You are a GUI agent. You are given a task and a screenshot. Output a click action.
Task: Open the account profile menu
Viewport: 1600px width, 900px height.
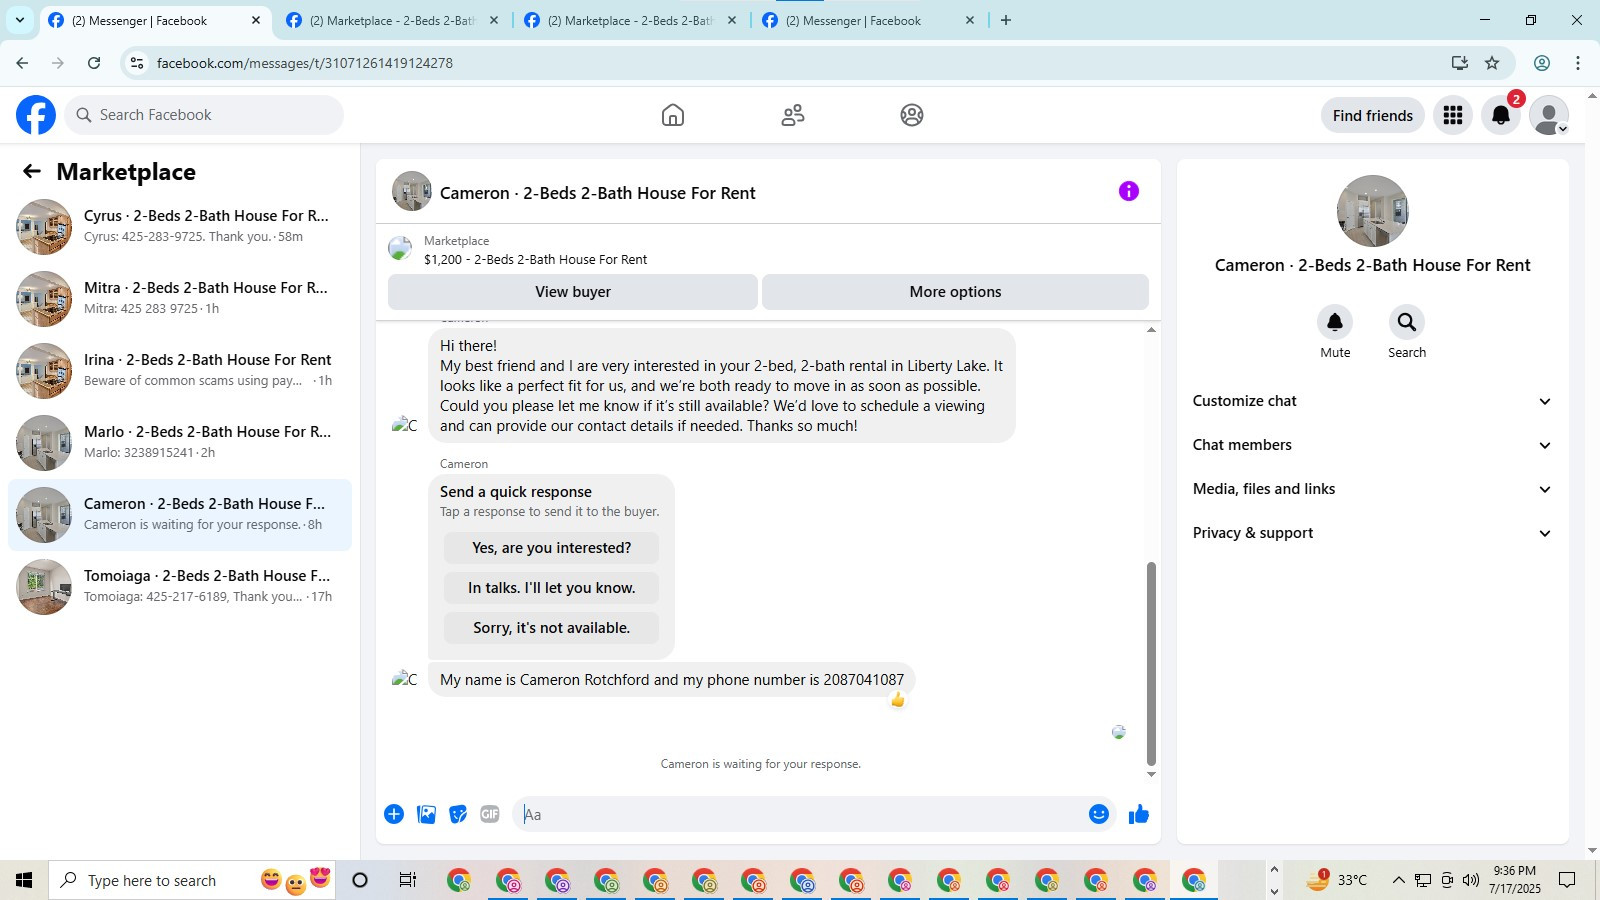pos(1549,115)
